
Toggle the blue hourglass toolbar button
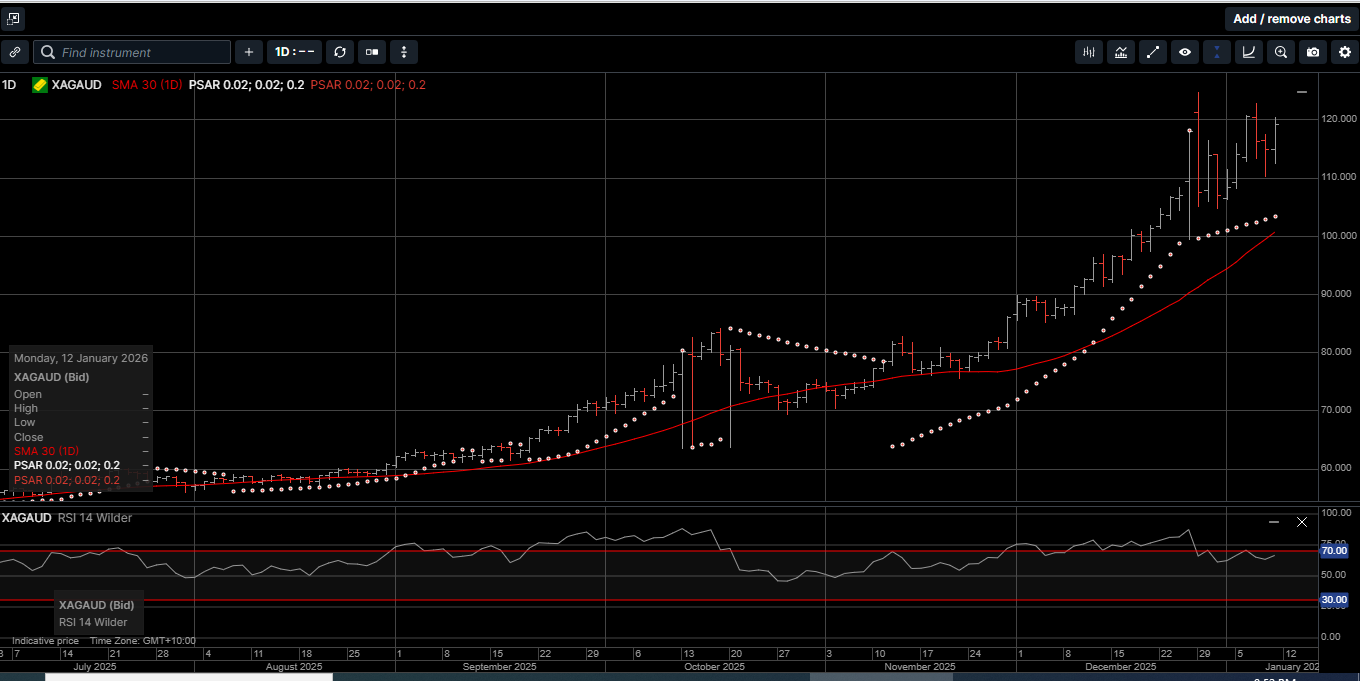tap(1217, 52)
